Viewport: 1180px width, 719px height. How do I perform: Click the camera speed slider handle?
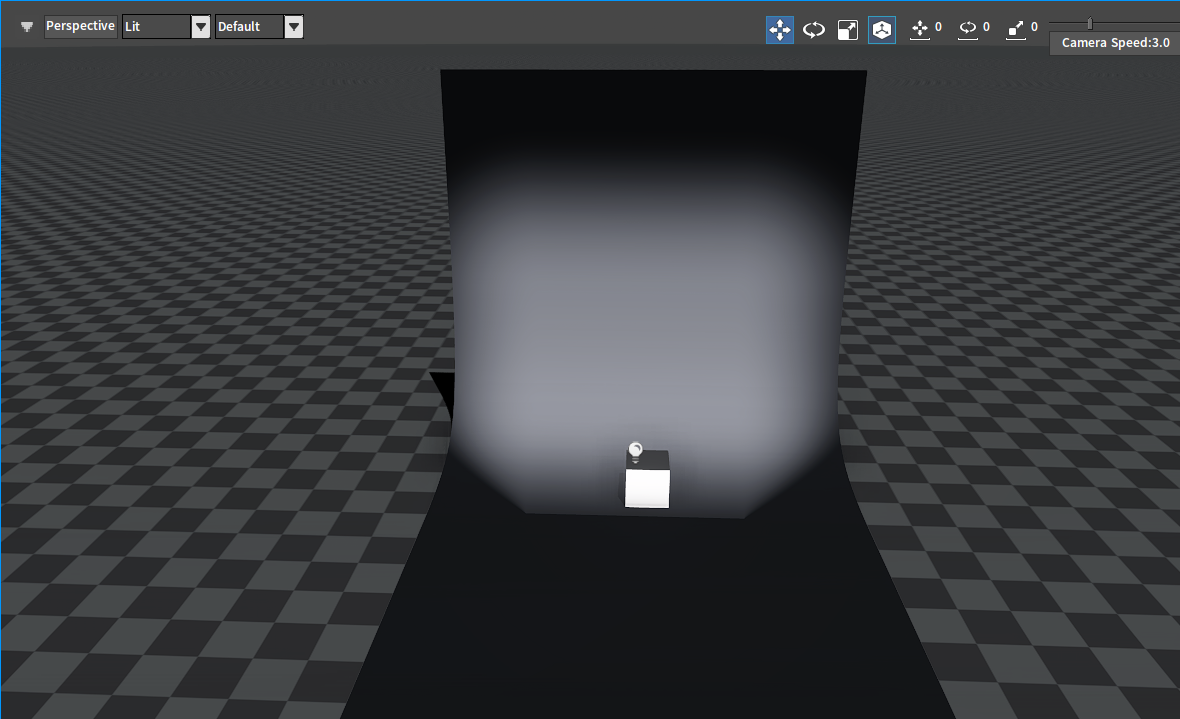pos(1090,24)
